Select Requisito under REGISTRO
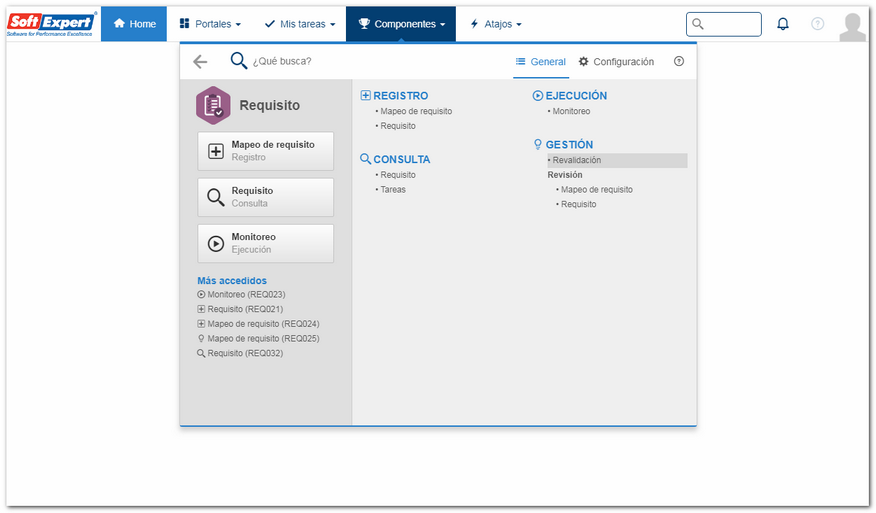Image resolution: width=876 pixels, height=513 pixels. (397, 126)
